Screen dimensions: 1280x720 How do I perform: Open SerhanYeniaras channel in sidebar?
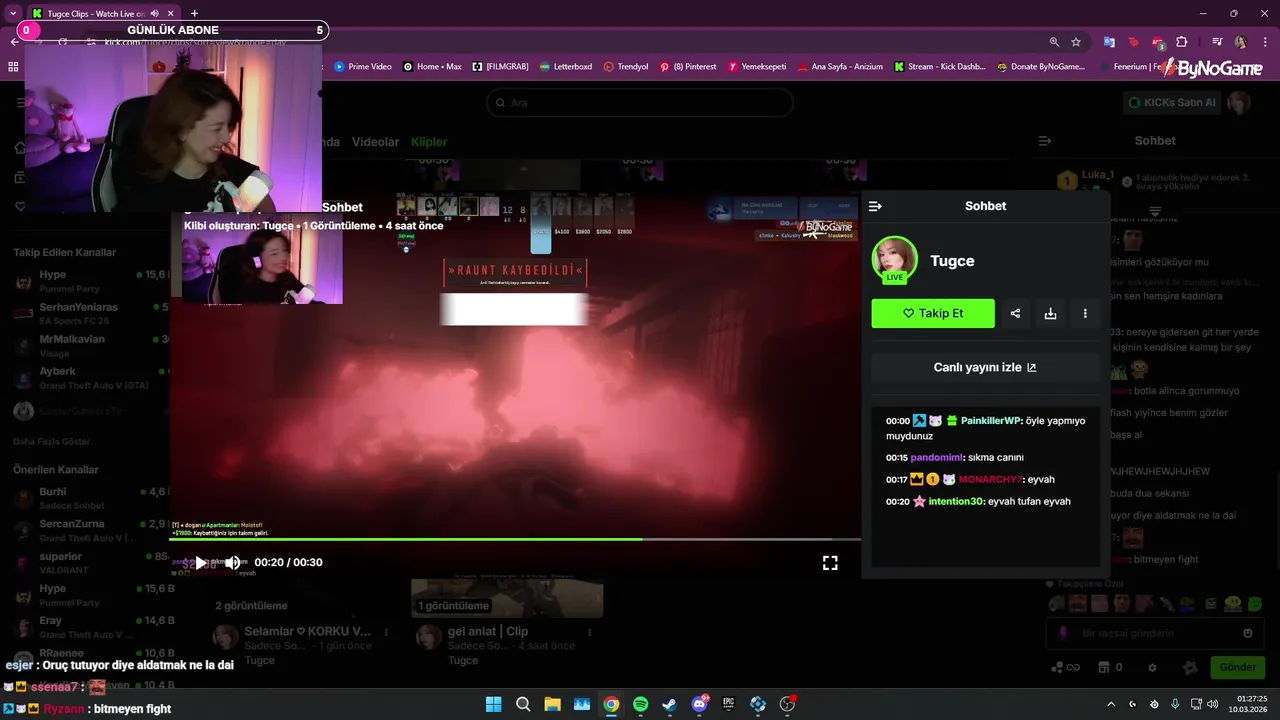[90, 313]
